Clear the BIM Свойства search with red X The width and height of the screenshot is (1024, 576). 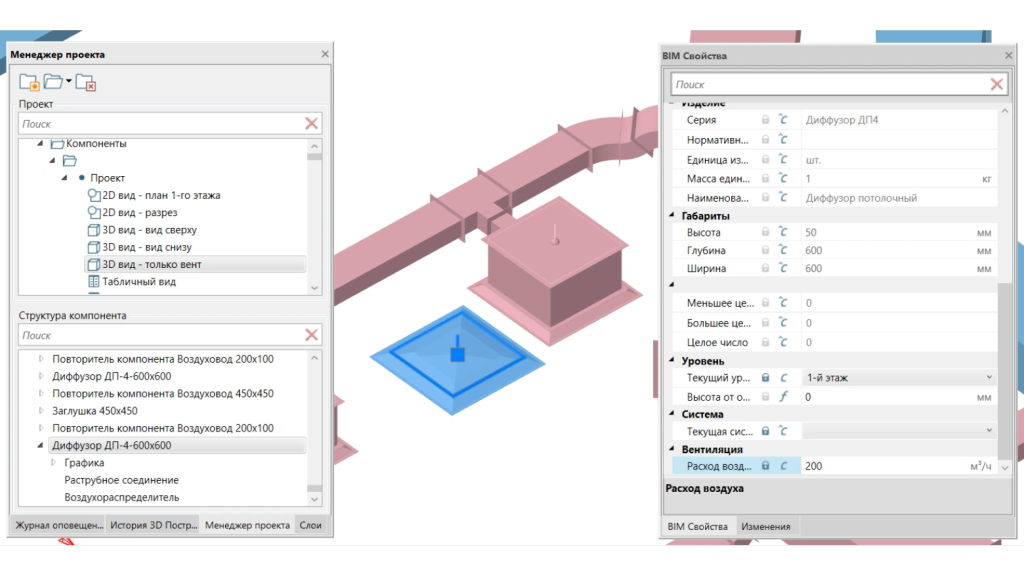[996, 85]
